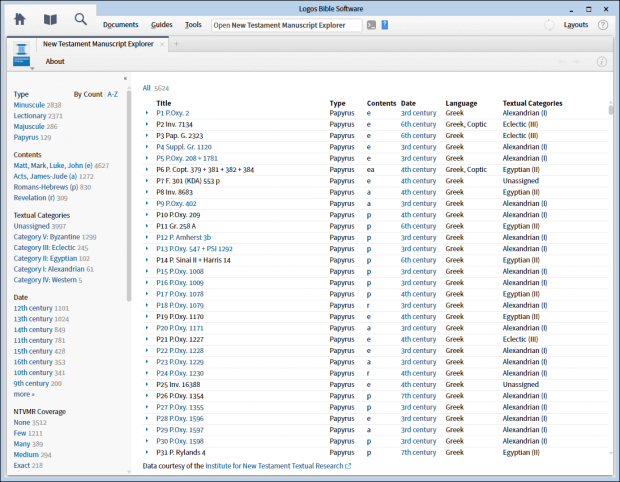Click the About menu item
This screenshot has height=482, width=620.
(x=55, y=61)
